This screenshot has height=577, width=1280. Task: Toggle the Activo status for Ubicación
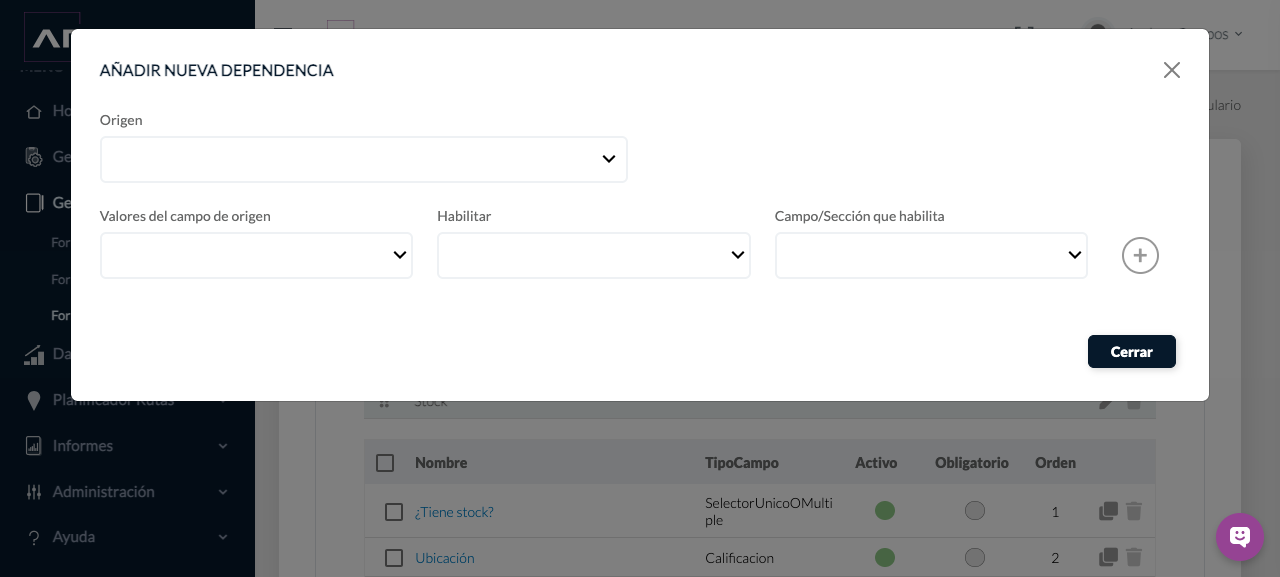885,557
